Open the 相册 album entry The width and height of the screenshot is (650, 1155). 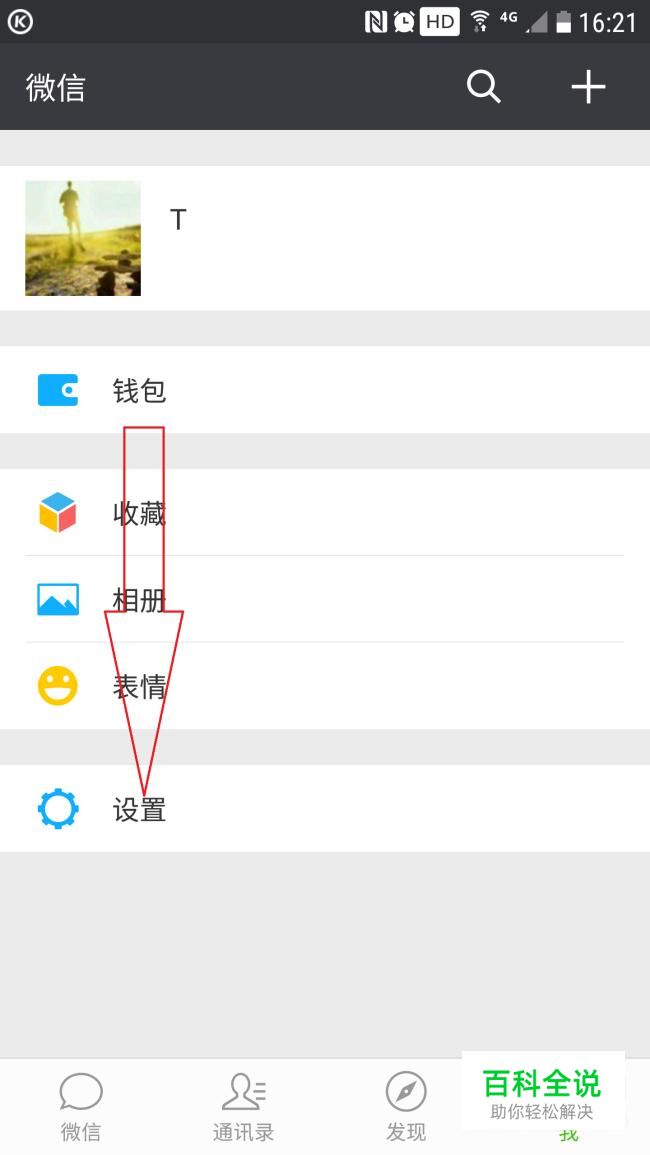[x=325, y=599]
